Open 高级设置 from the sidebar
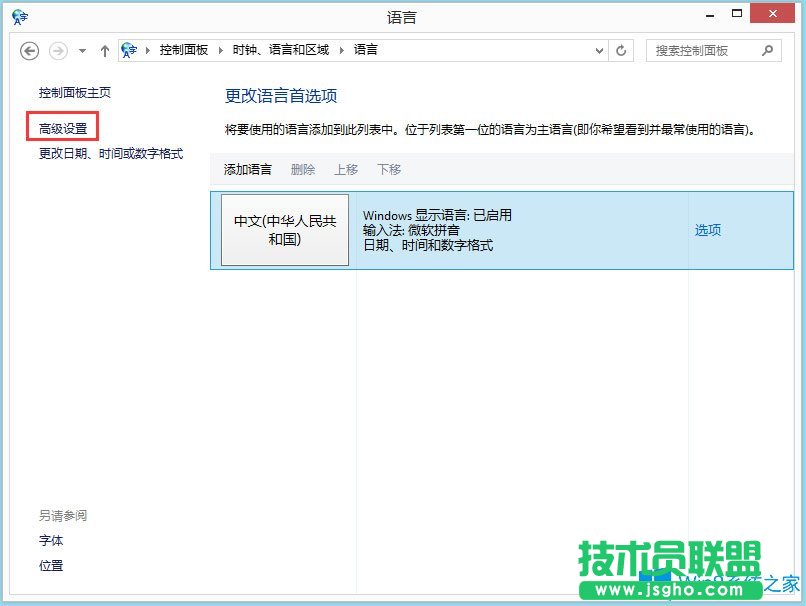The height and width of the screenshot is (606, 806). [64, 128]
